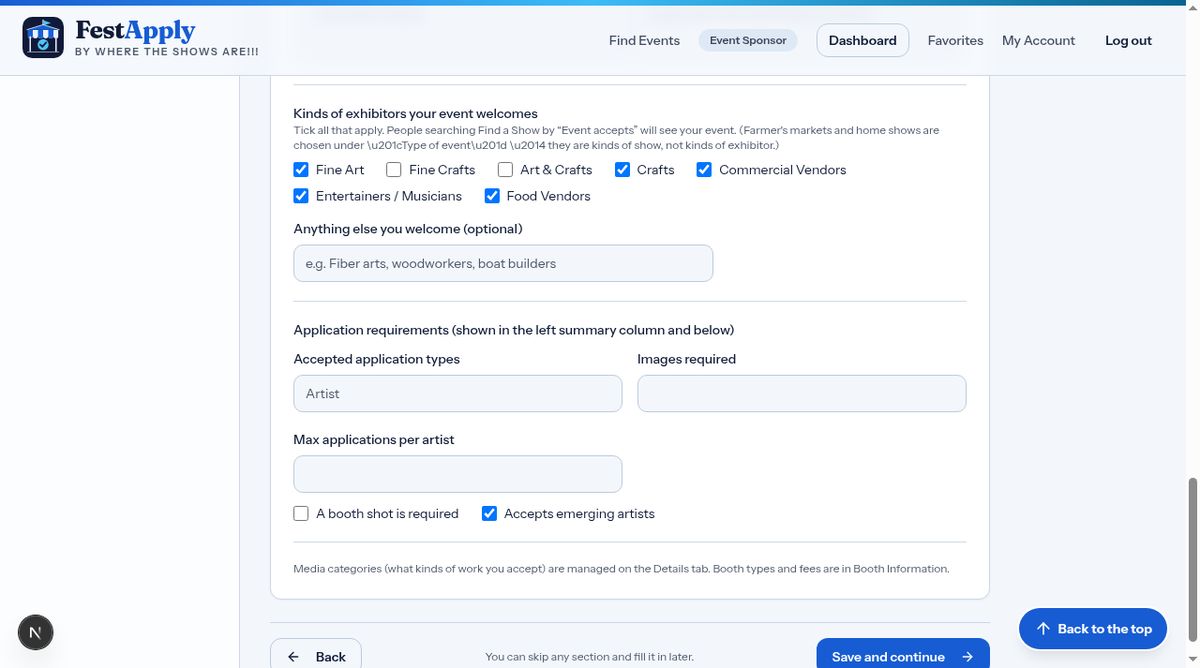Screen dimensions: 1200x668
Task: Click 'Kinds of exhibitors your event welcomes' heading
Action: tap(416, 114)
